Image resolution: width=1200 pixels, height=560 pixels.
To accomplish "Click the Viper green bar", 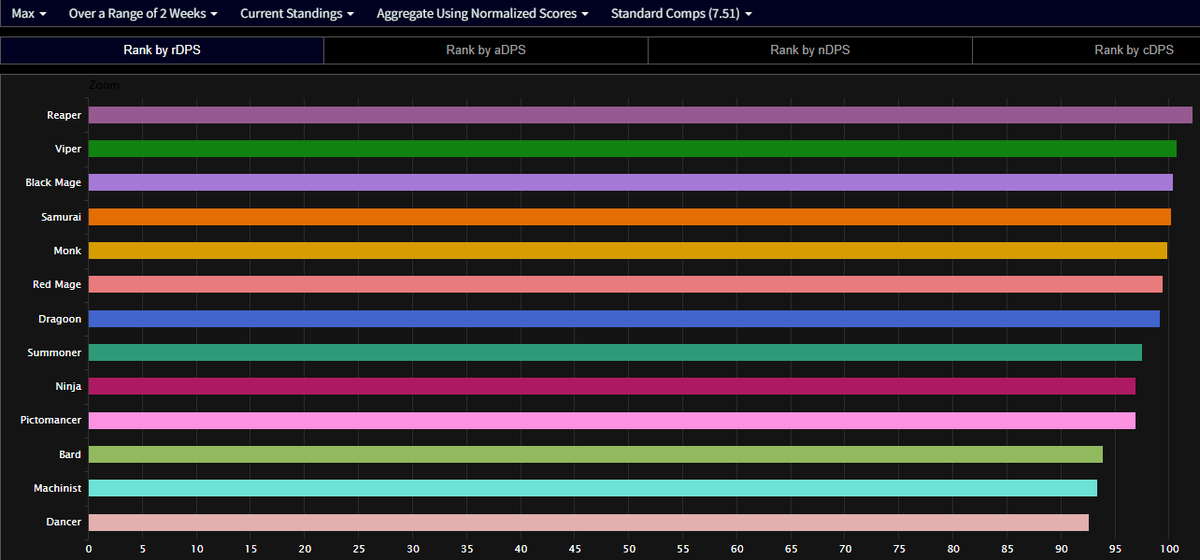I will pyautogui.click(x=632, y=149).
